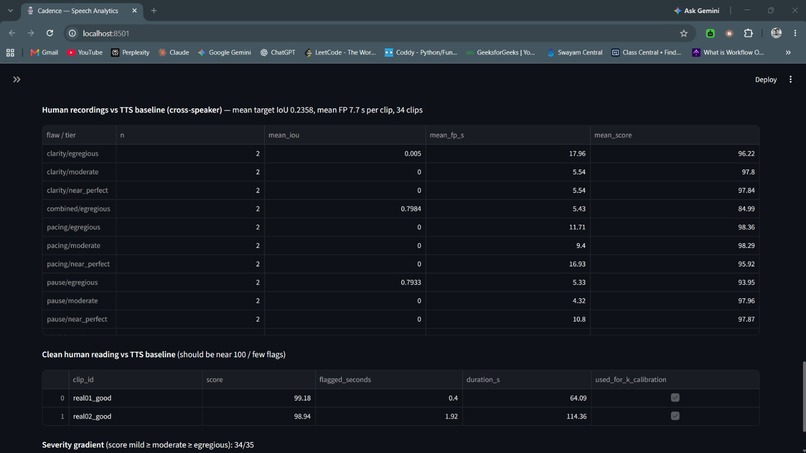
Task: Click the Deploy button
Action: [x=765, y=80]
